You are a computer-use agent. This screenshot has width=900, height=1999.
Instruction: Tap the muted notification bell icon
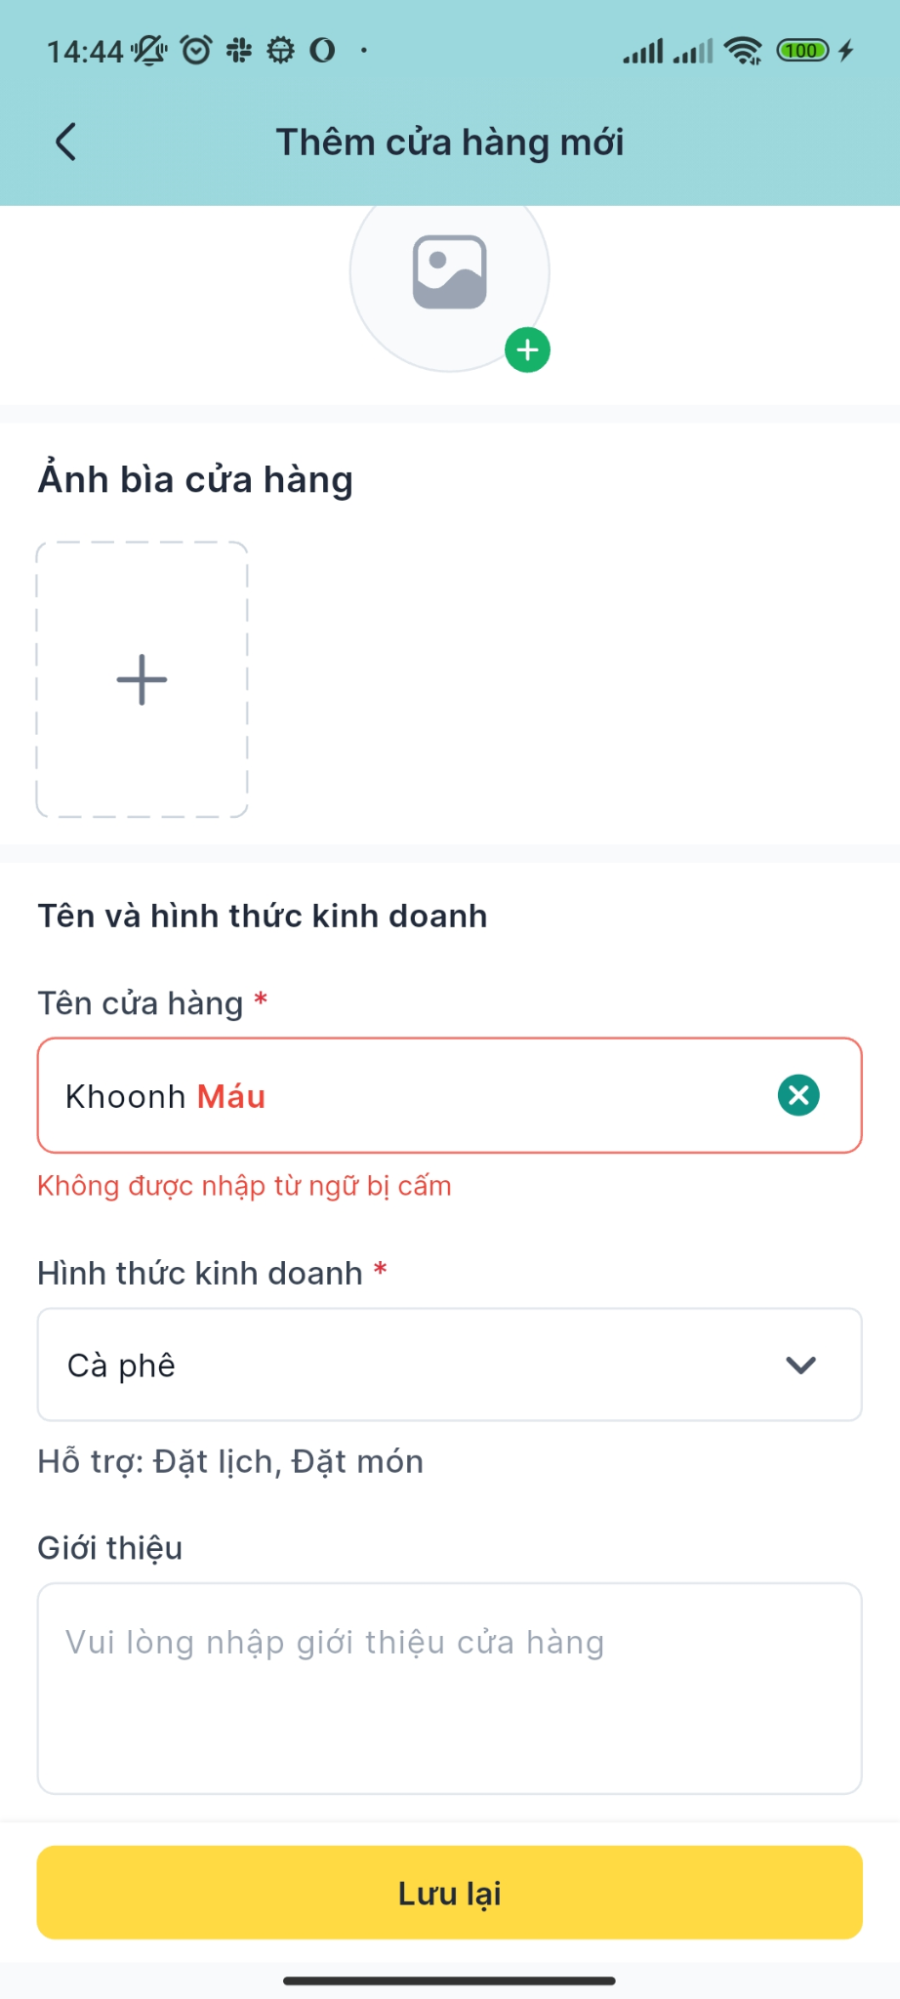click(x=149, y=50)
